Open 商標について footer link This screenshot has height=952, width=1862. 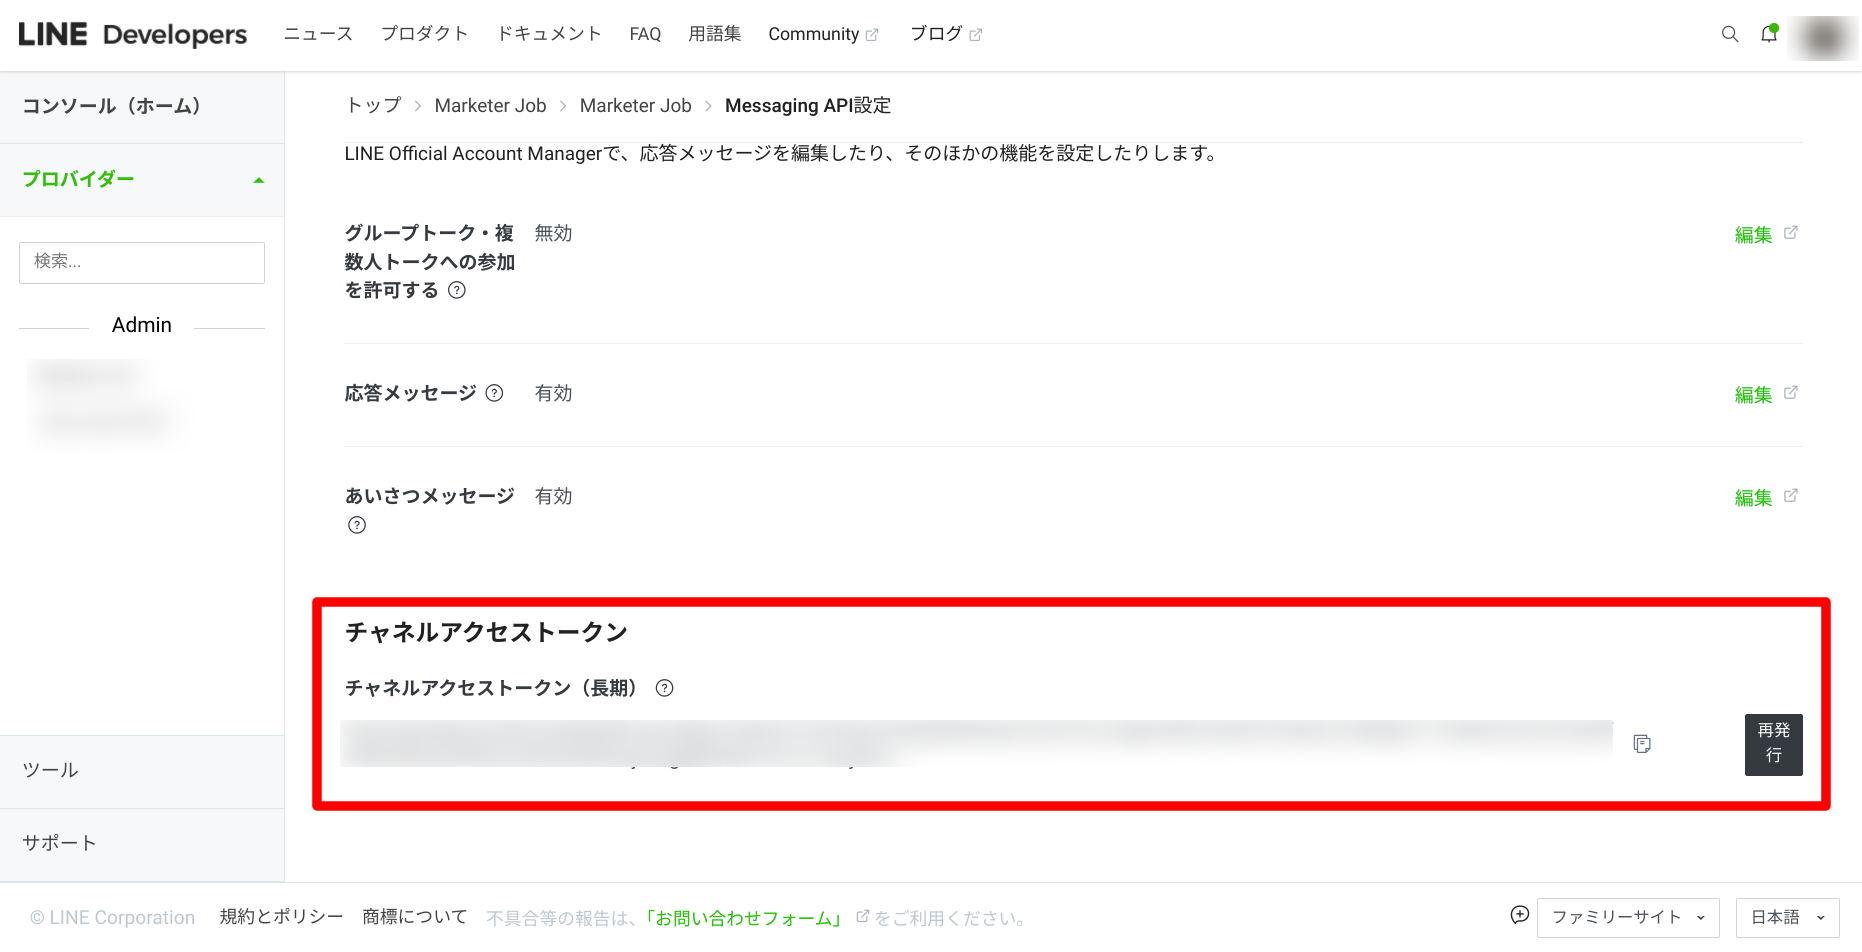point(414,917)
